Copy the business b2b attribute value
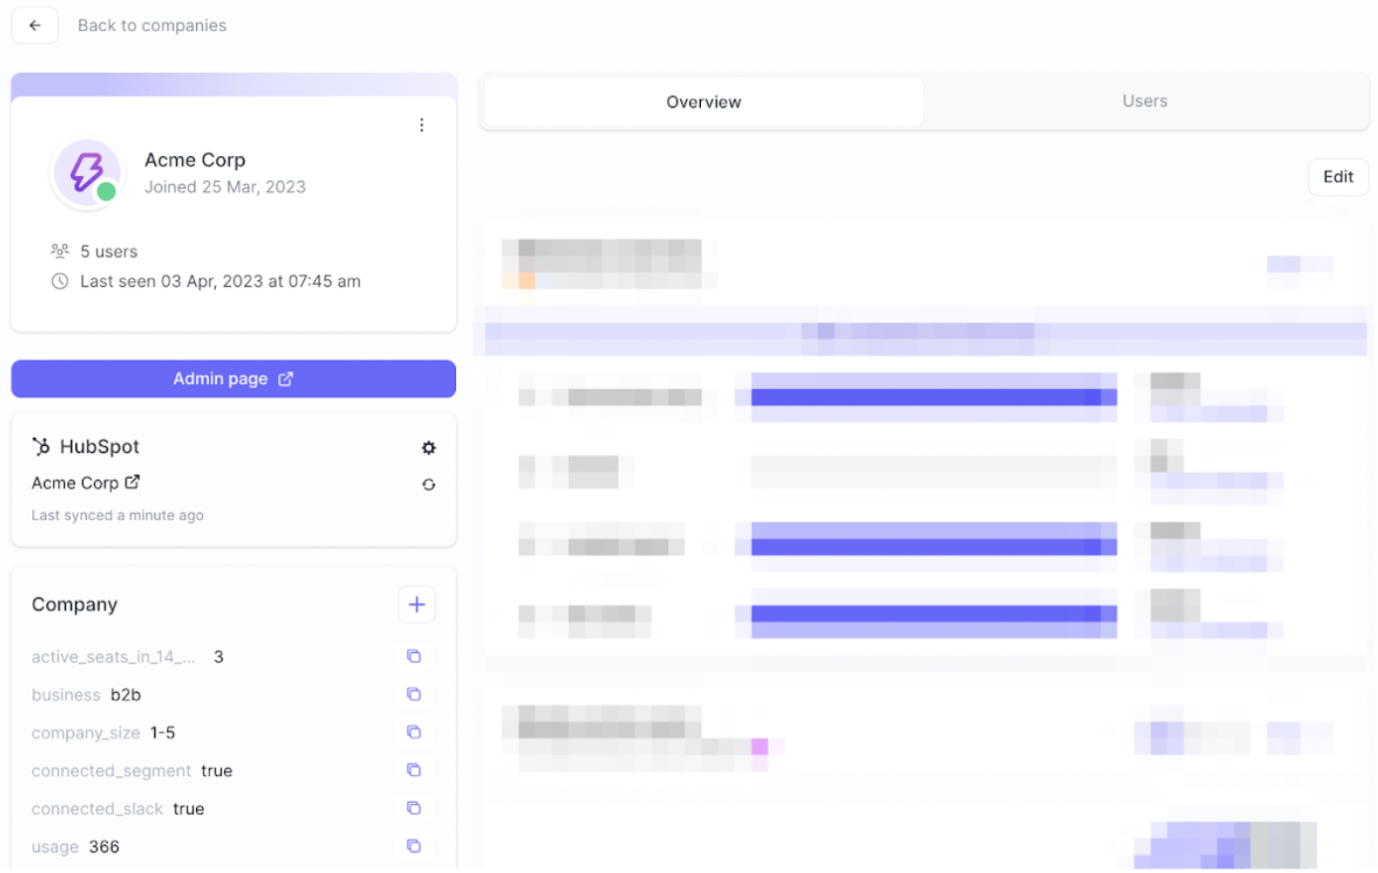 (414, 694)
